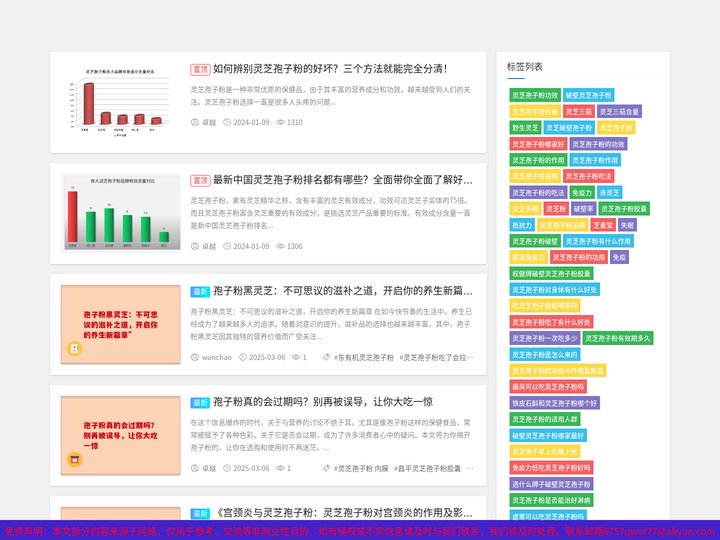Select the blue tag 灵芝孢子粉有什么作用
720x540 pixels.
pyautogui.click(x=598, y=241)
